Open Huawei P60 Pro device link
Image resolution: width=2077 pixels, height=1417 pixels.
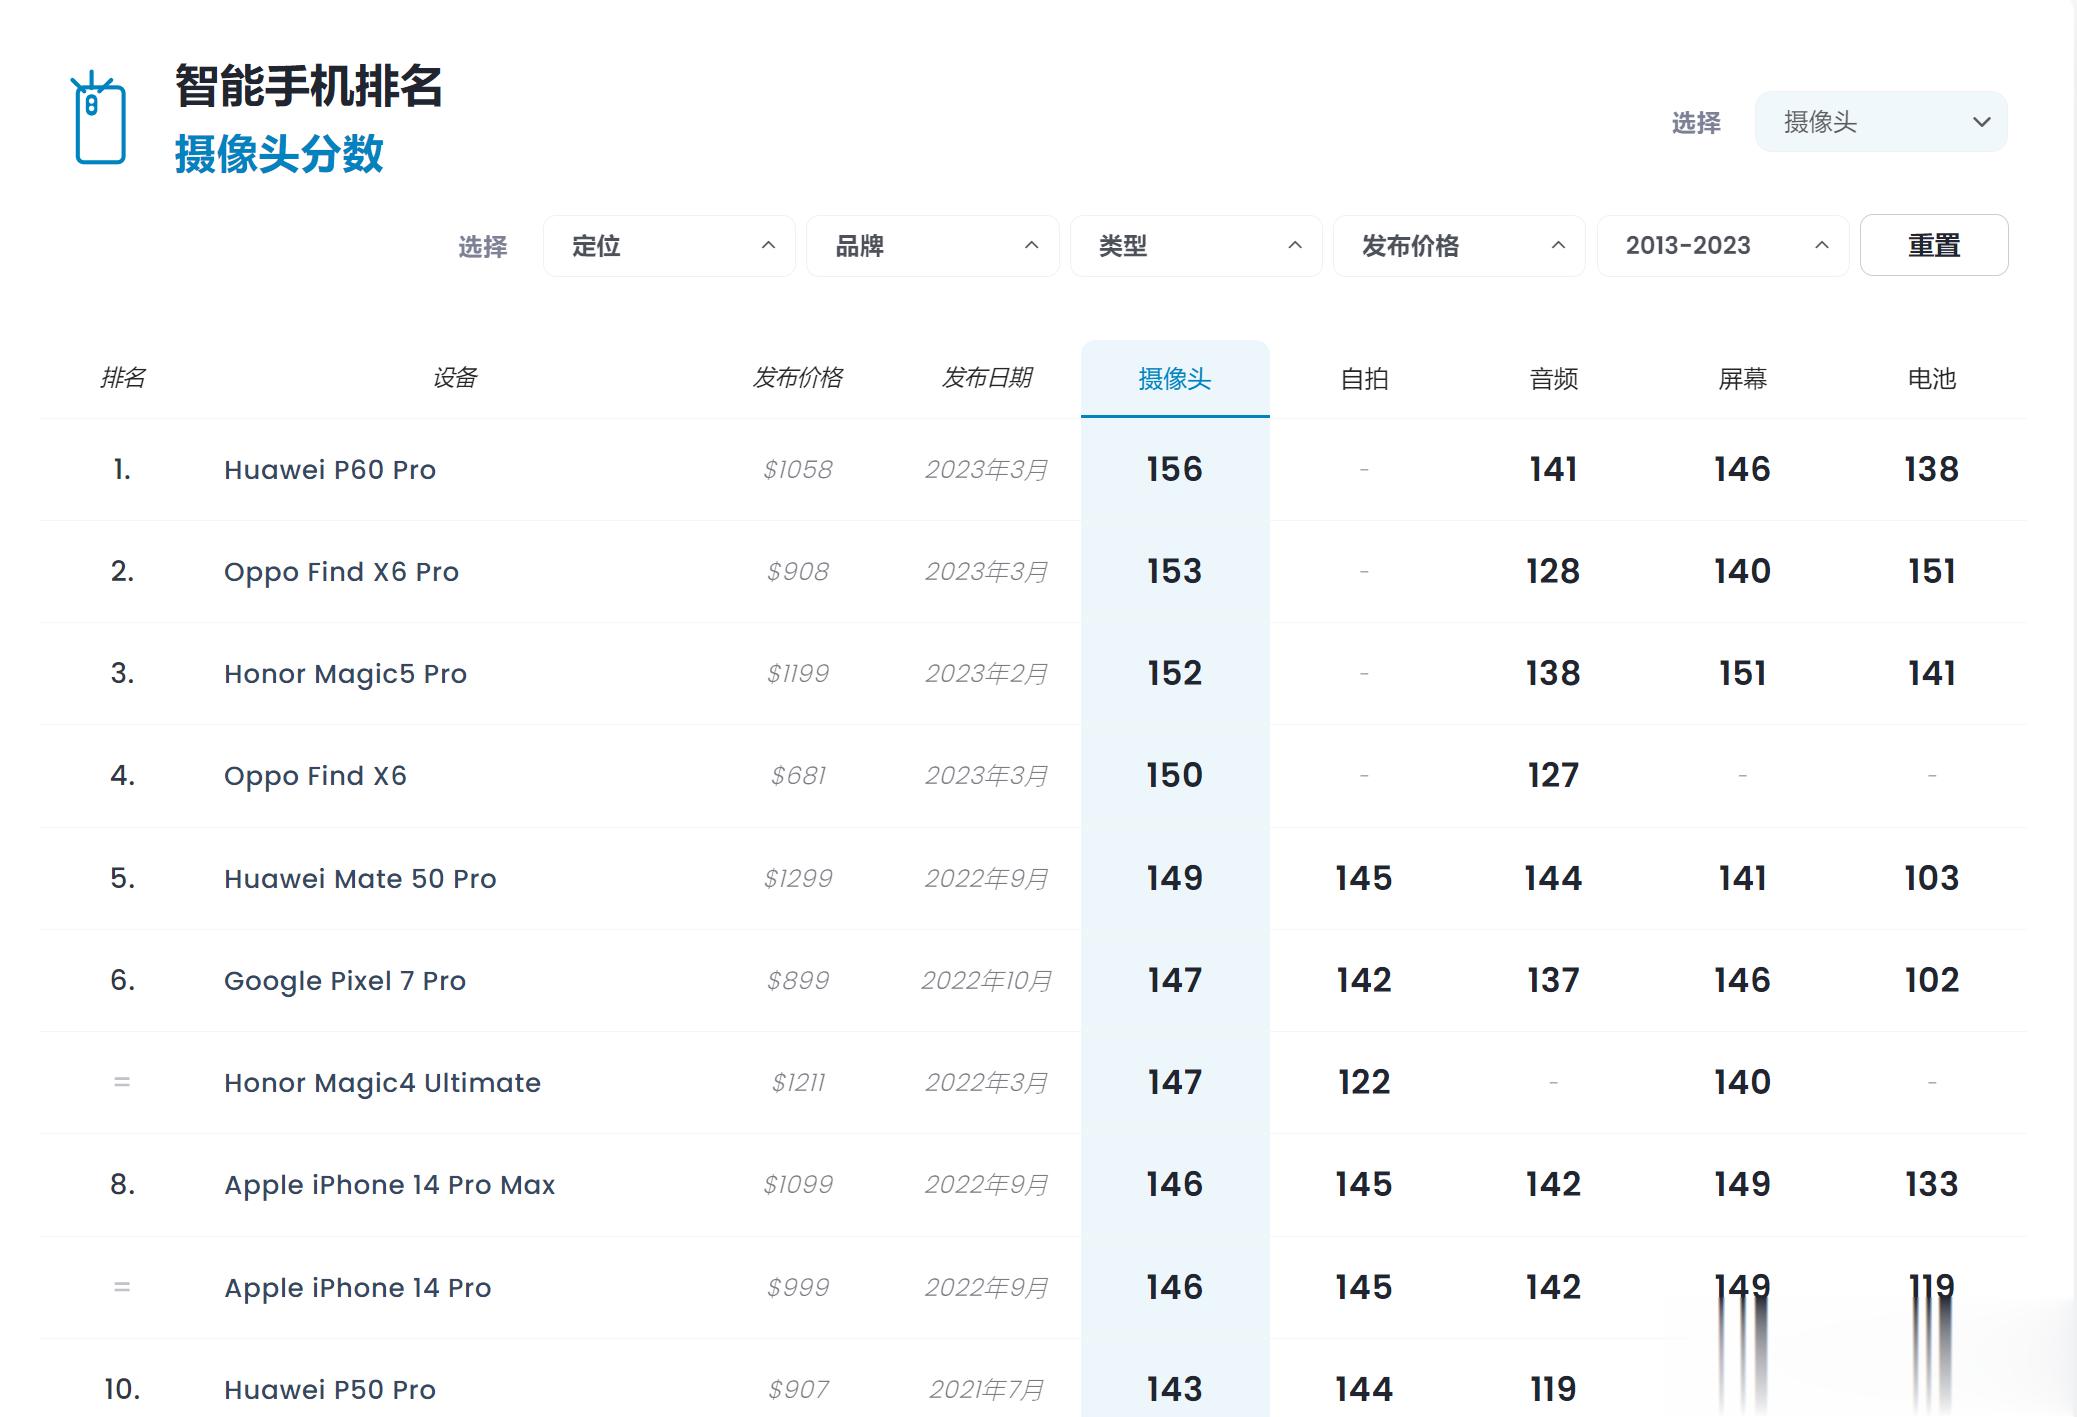point(330,470)
